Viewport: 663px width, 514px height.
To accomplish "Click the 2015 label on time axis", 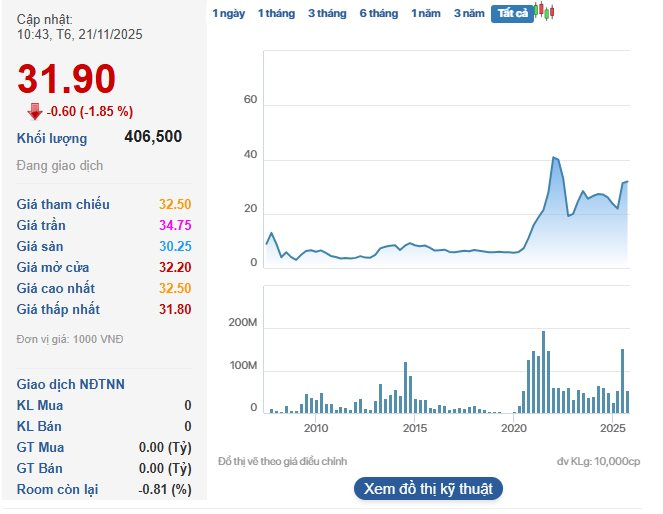I will (x=414, y=429).
